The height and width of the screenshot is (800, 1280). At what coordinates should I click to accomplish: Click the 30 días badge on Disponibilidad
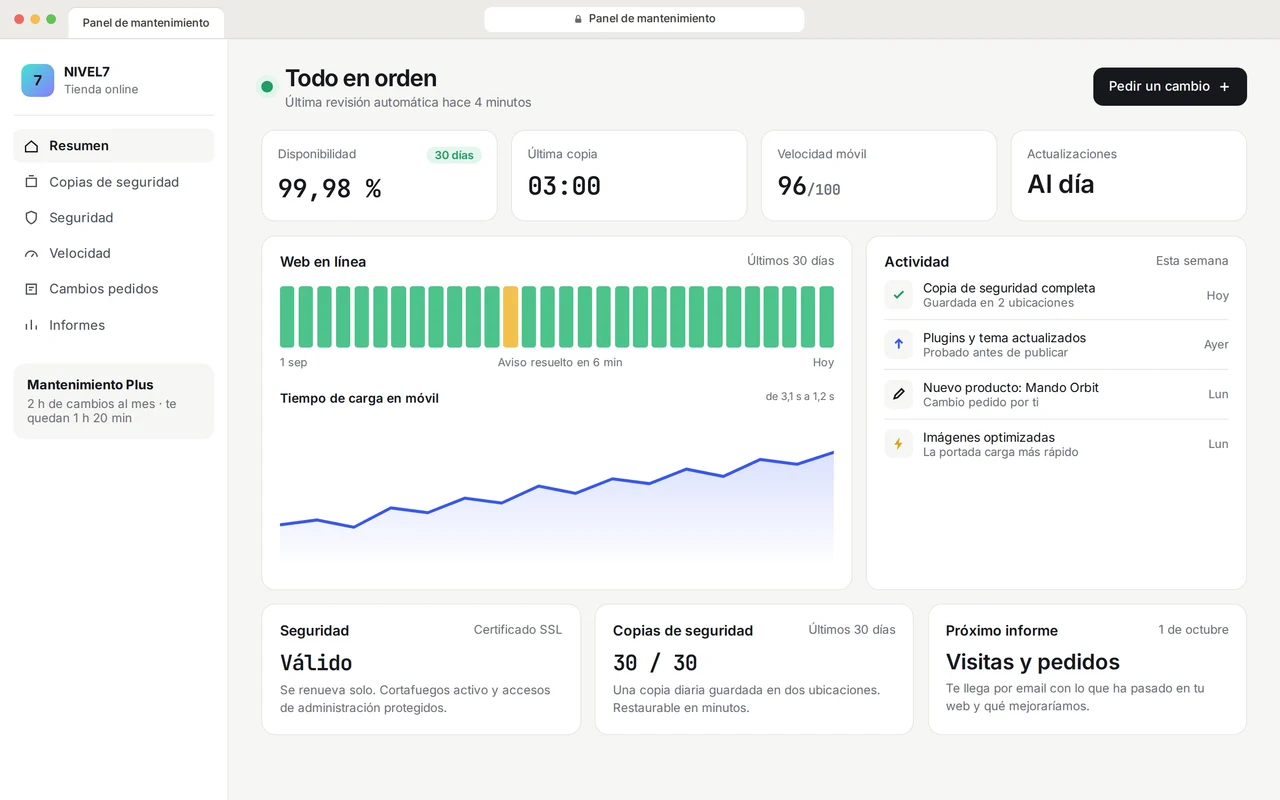coord(454,155)
